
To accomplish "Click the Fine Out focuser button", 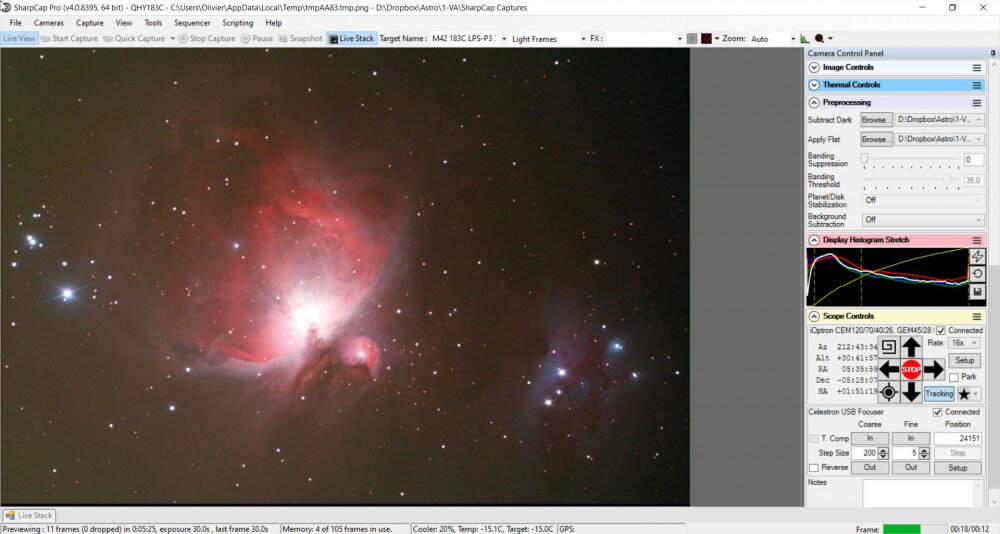I will pyautogui.click(x=911, y=468).
